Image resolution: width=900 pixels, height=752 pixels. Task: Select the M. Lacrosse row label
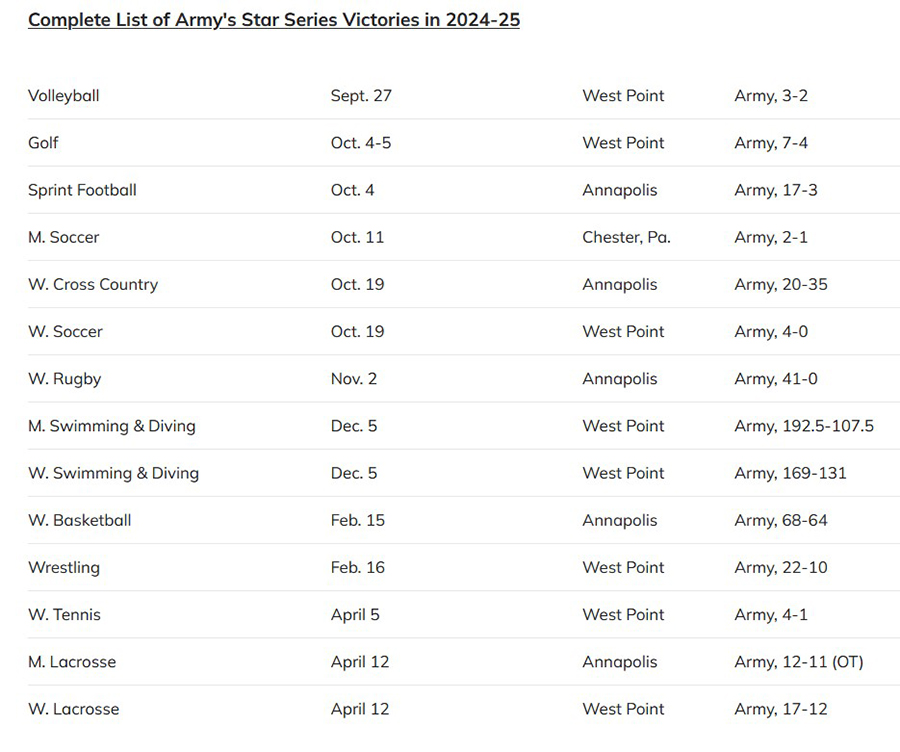click(x=72, y=662)
